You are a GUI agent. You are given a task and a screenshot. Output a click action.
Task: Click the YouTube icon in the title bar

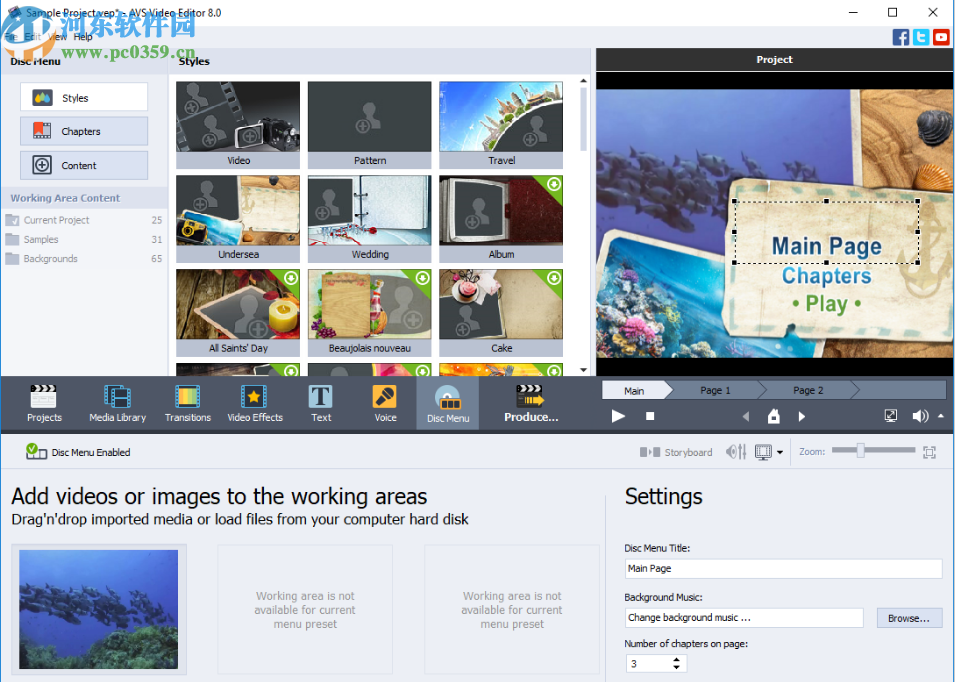(941, 37)
